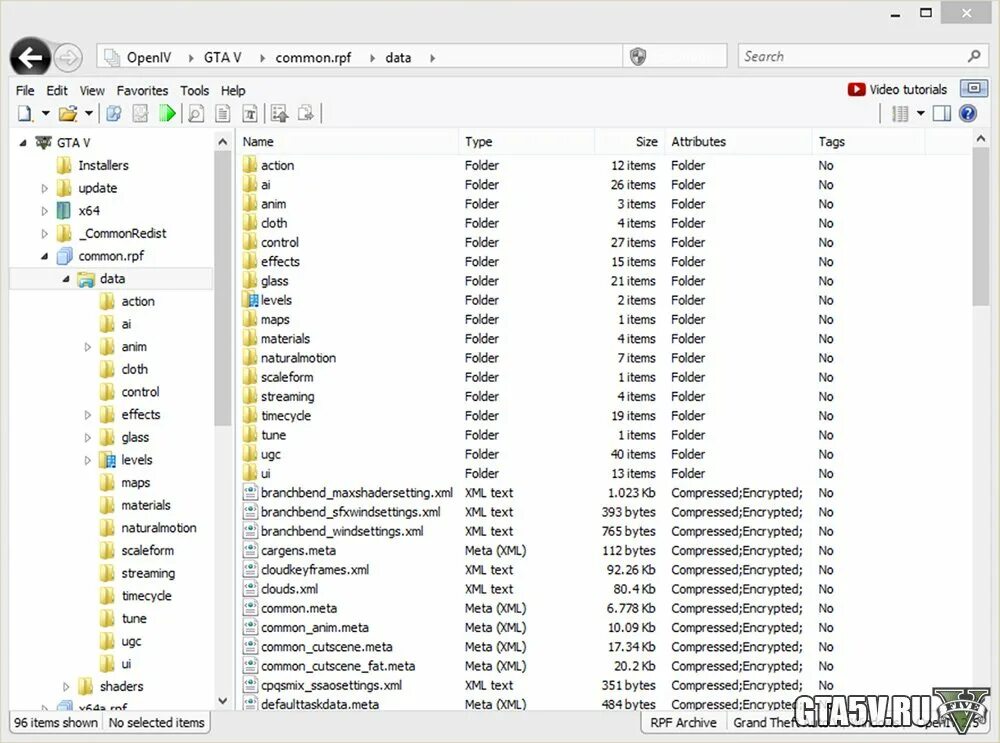Viewport: 1000px width, 743px height.
Task: Open the Tools menu
Action: pos(195,91)
